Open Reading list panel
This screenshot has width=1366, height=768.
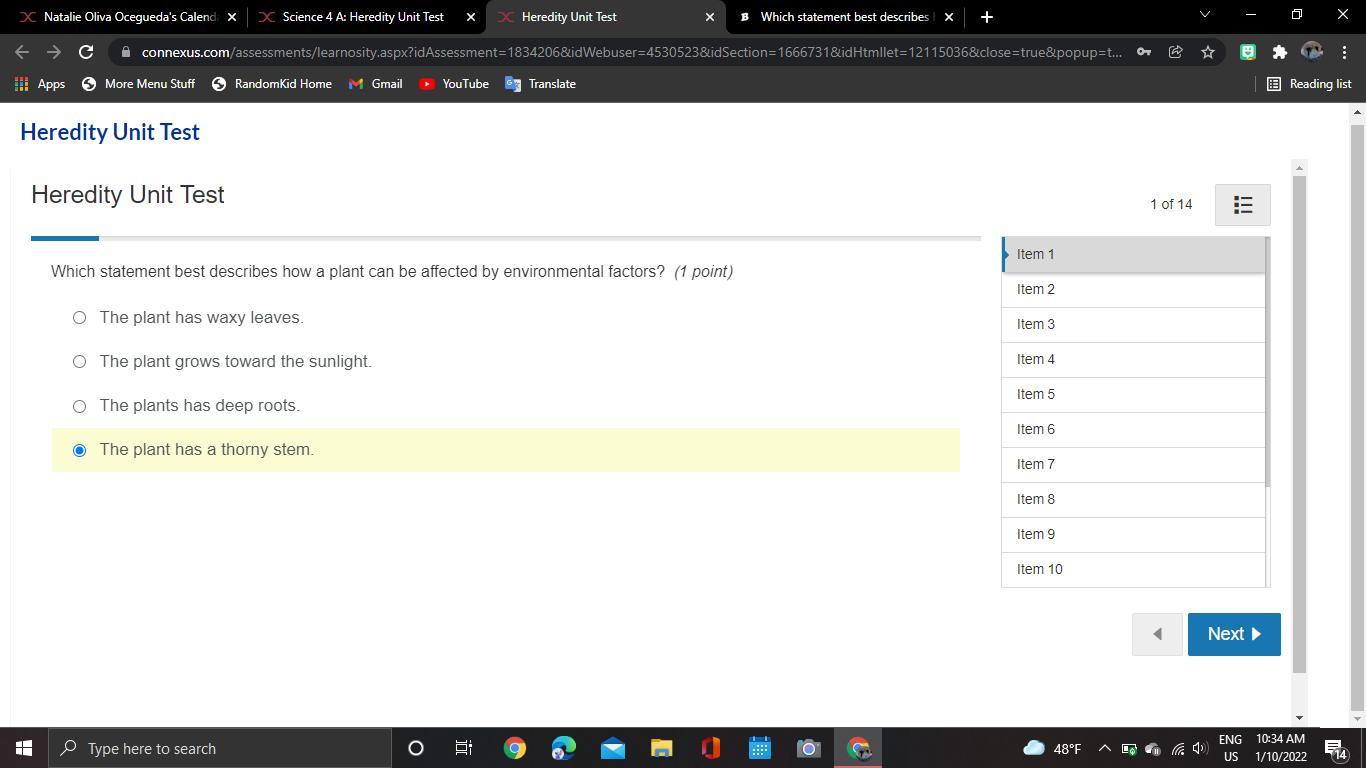click(x=1309, y=84)
